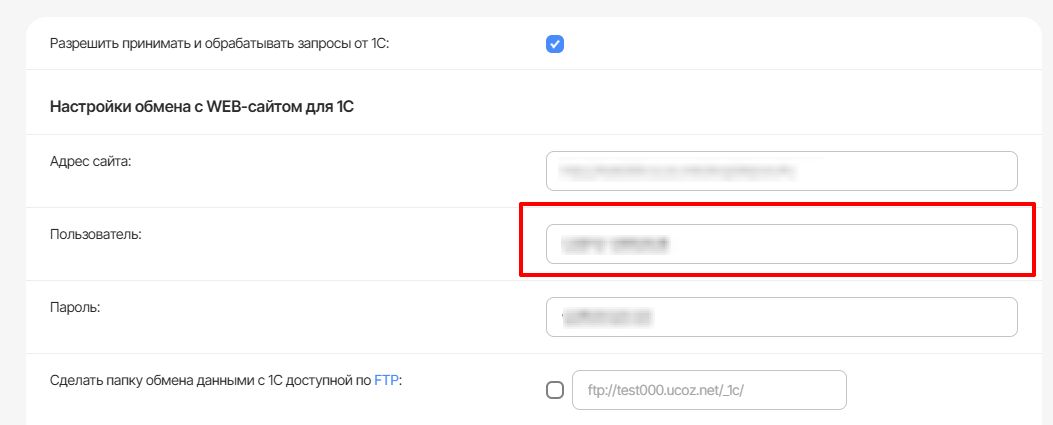1053x425 pixels.
Task: Click into the Пароль input field
Action: pyautogui.click(x=781, y=317)
